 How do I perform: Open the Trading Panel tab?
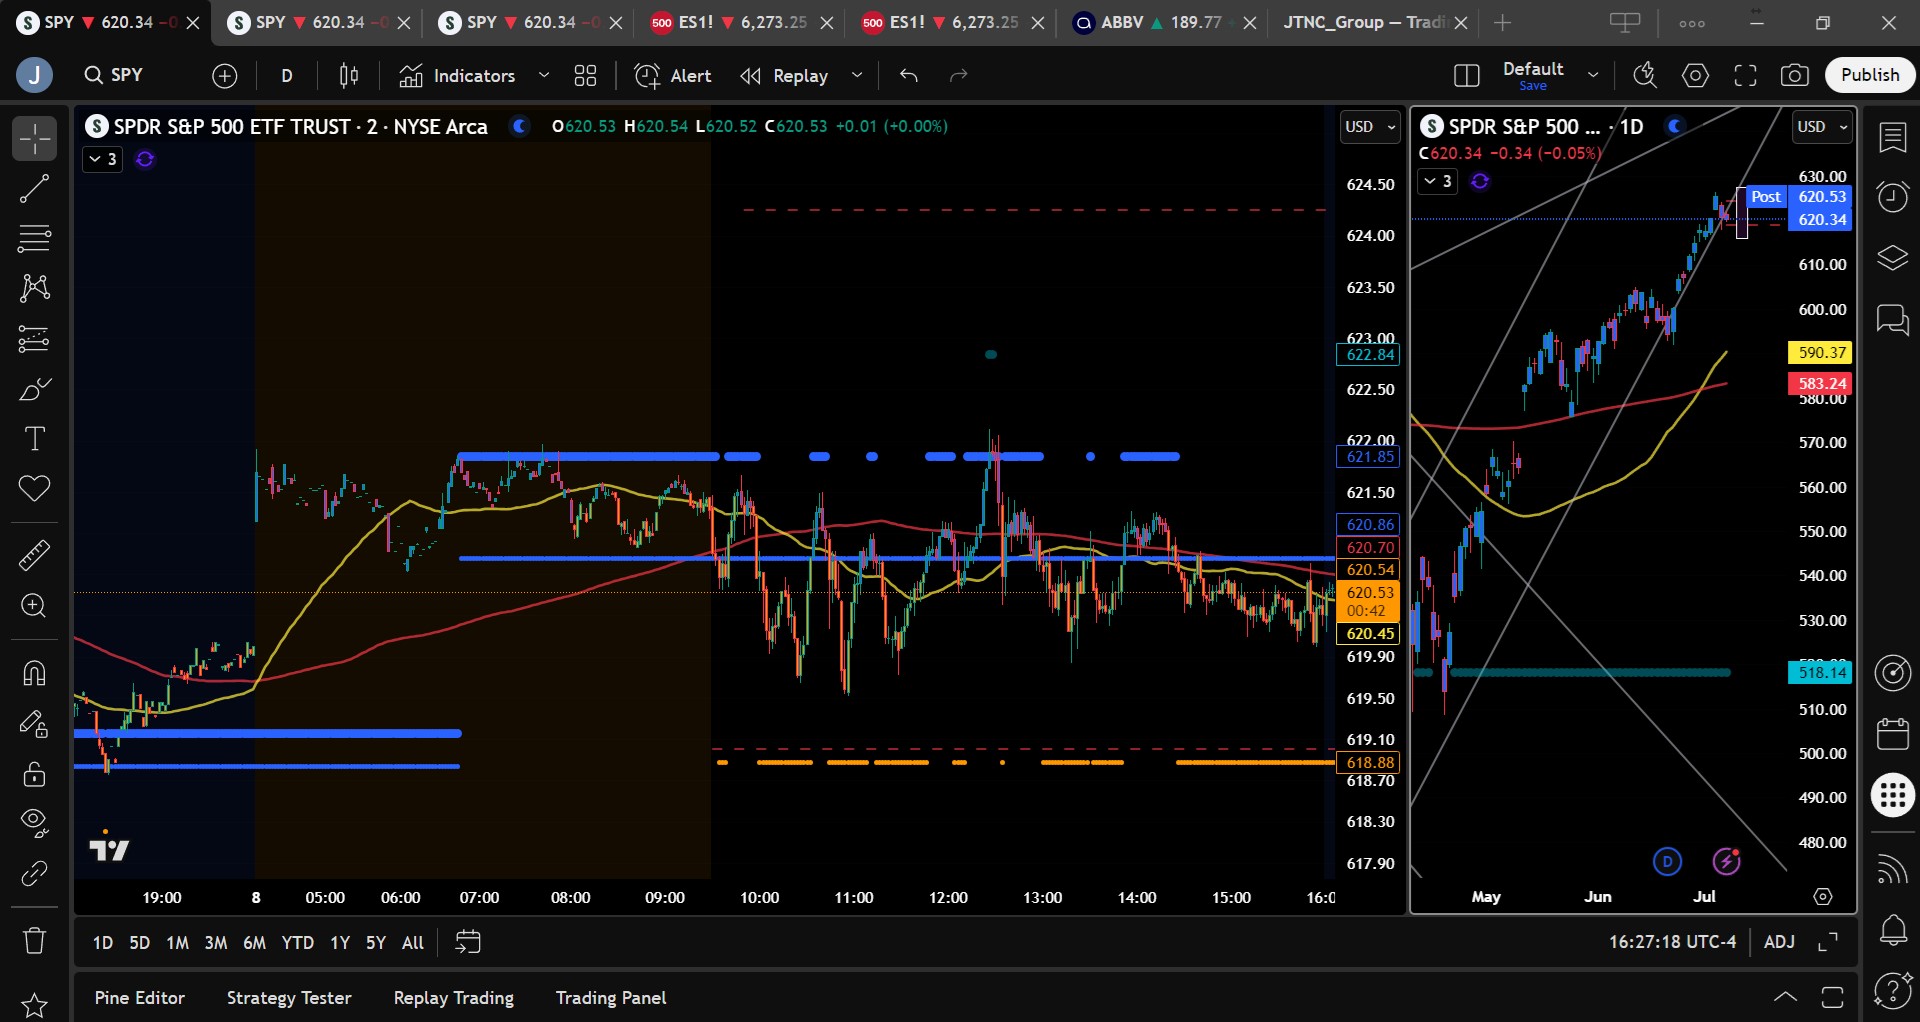pyautogui.click(x=611, y=998)
